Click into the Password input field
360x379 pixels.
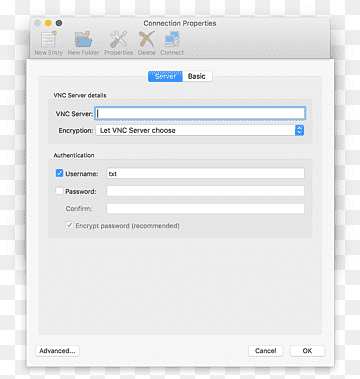[x=205, y=191]
